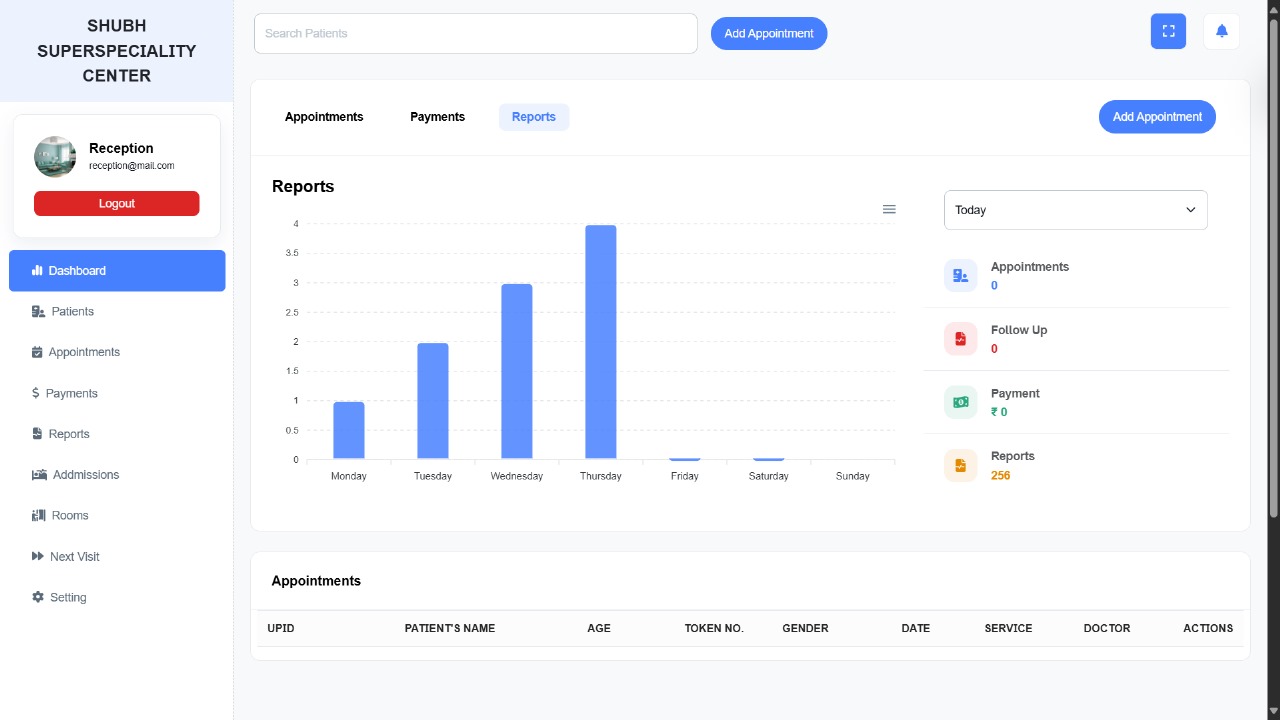Click Add Appointment in the tabs card
This screenshot has width=1280, height=720.
pyautogui.click(x=1157, y=117)
